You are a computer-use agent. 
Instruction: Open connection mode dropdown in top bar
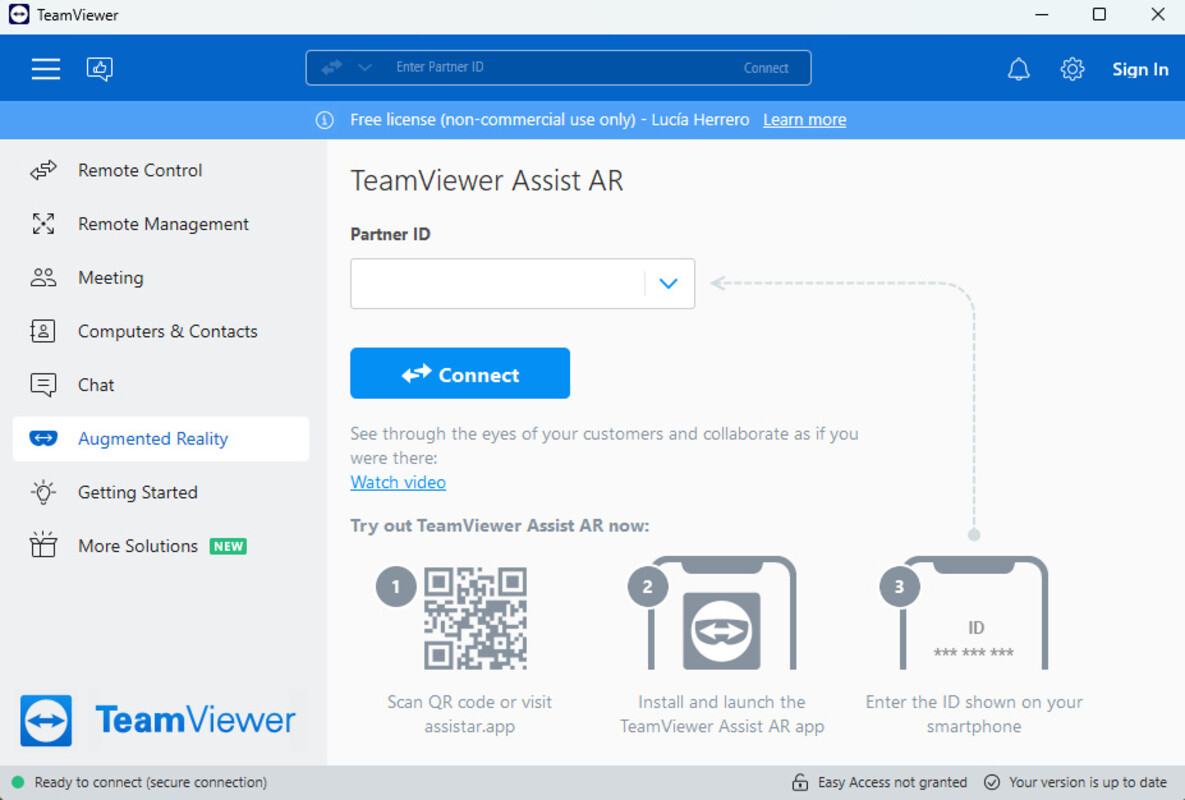365,68
